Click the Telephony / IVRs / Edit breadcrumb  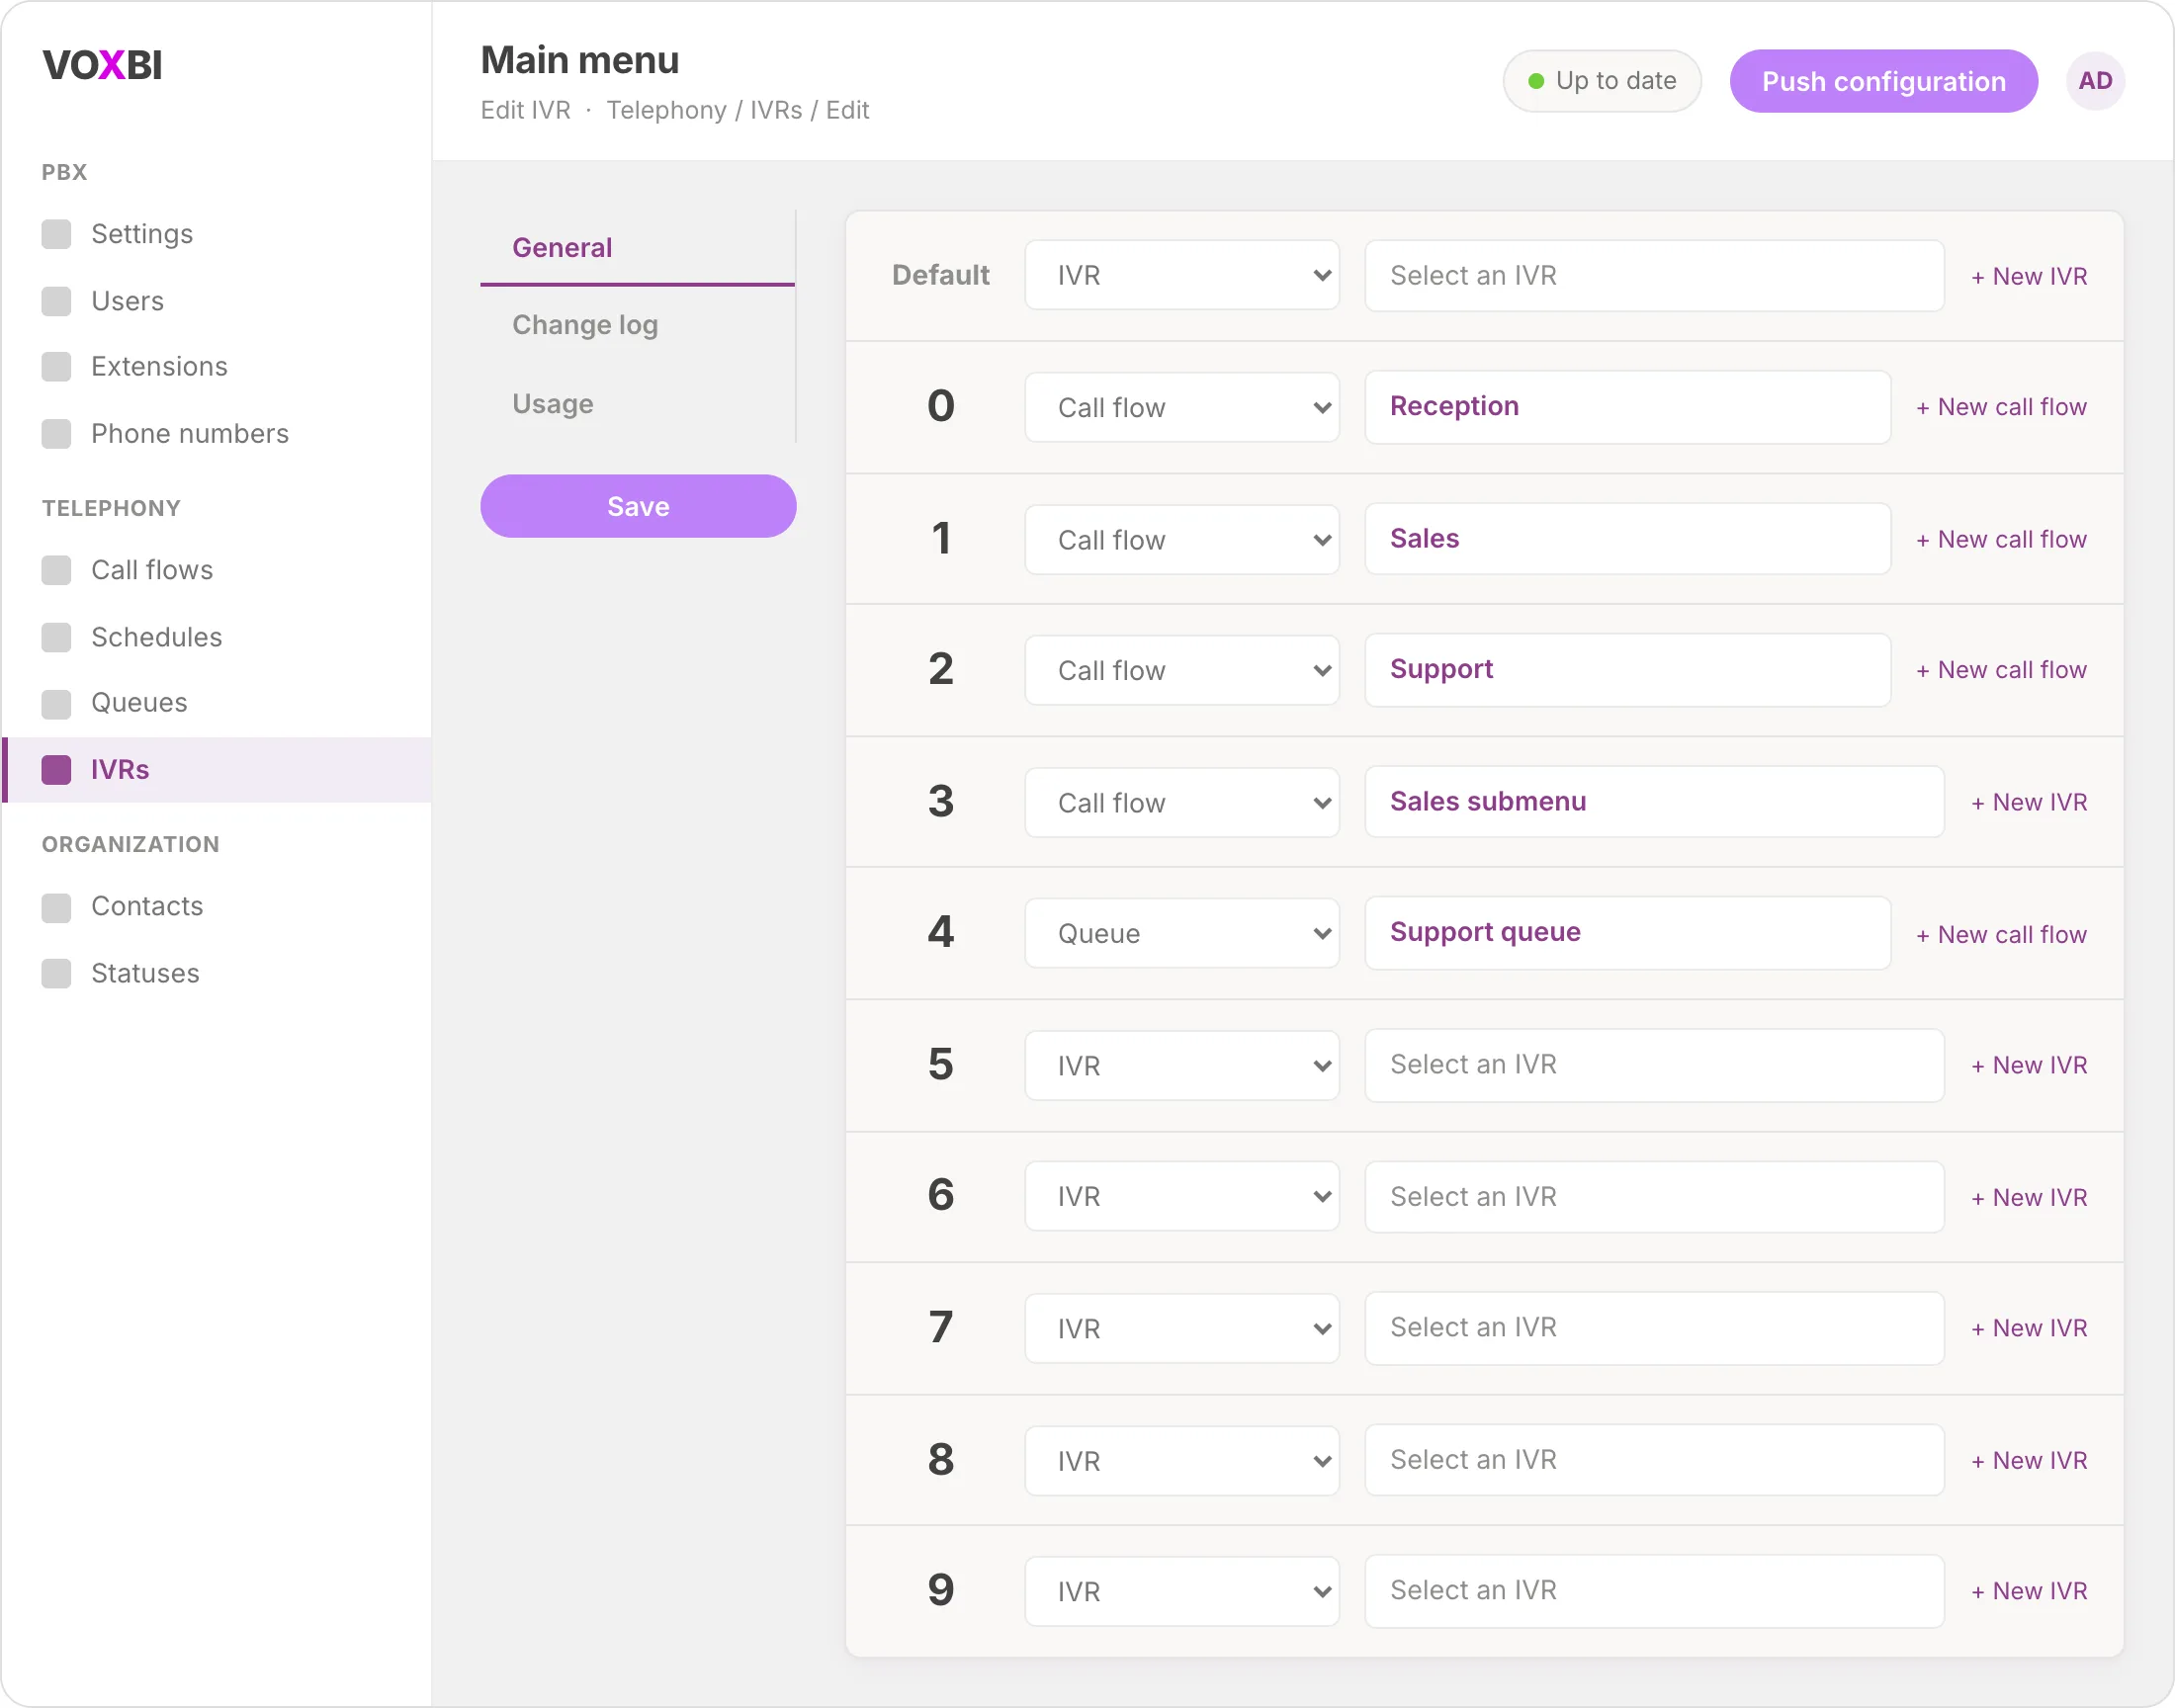(x=737, y=110)
